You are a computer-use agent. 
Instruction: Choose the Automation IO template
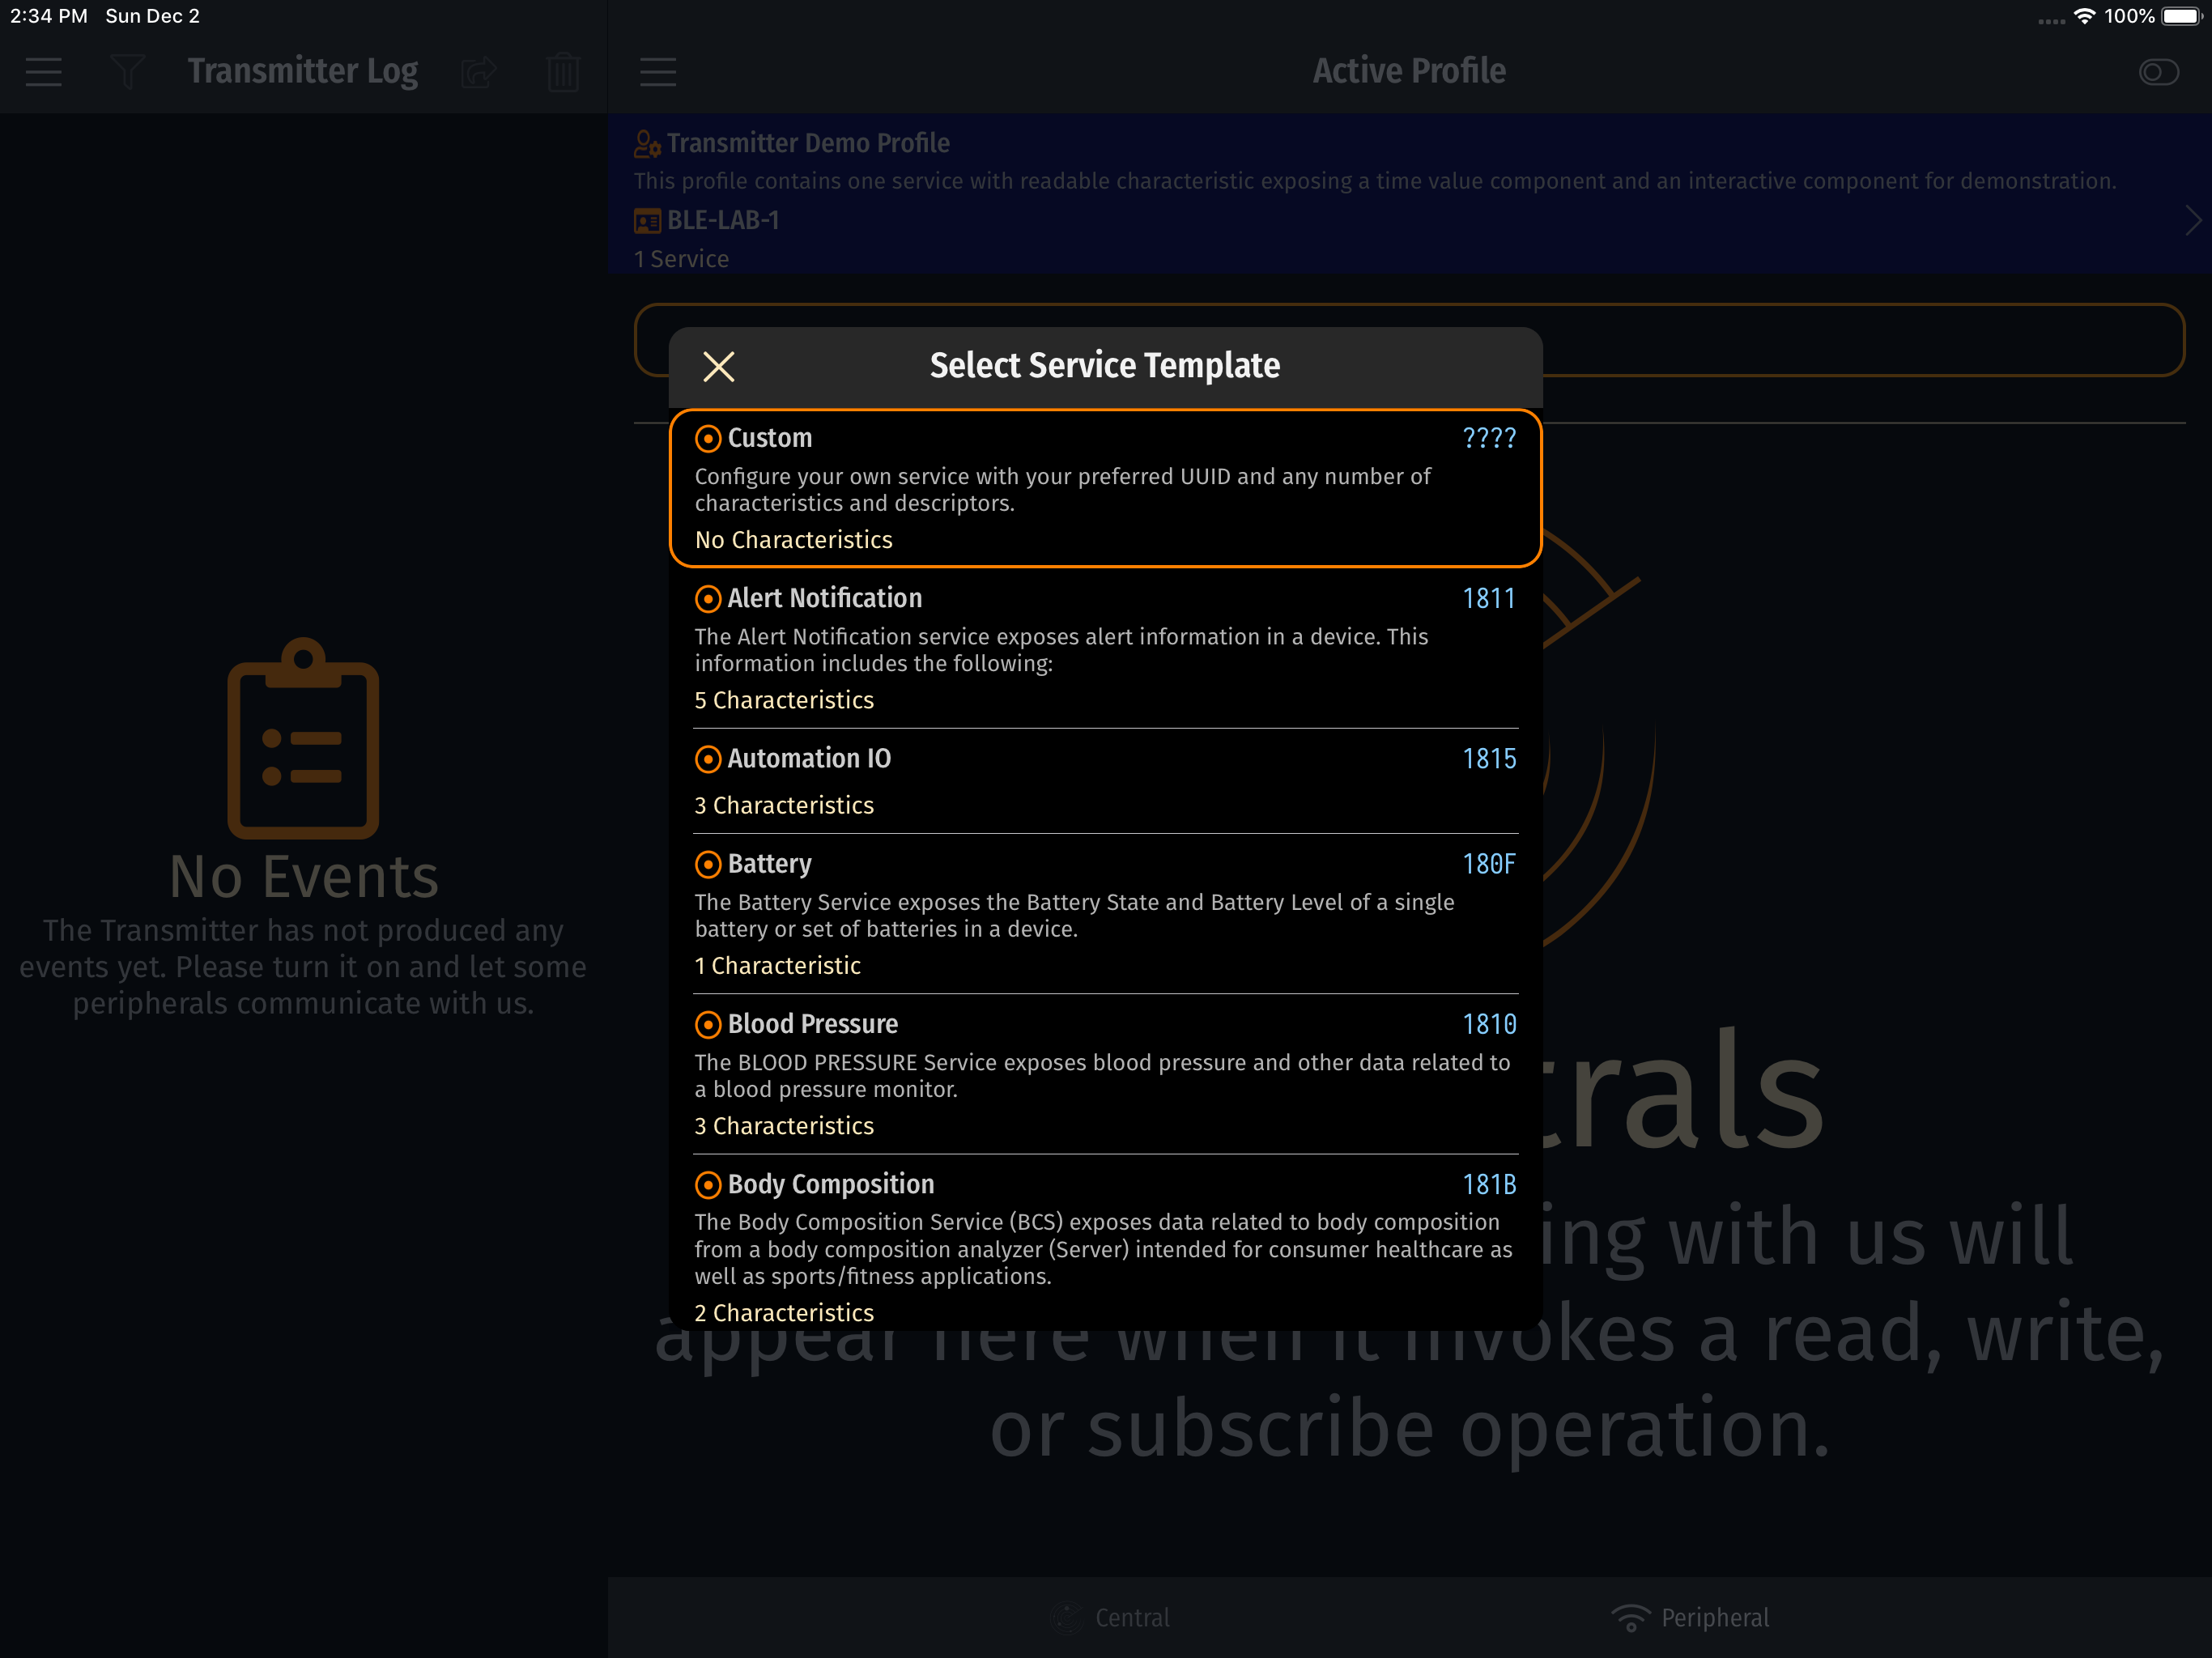[808, 759]
